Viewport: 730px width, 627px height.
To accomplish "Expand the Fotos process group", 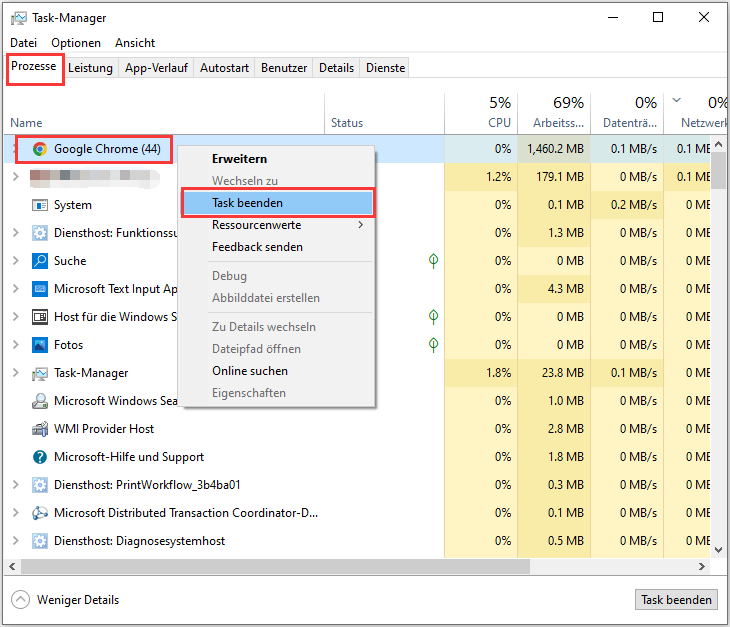I will point(16,345).
